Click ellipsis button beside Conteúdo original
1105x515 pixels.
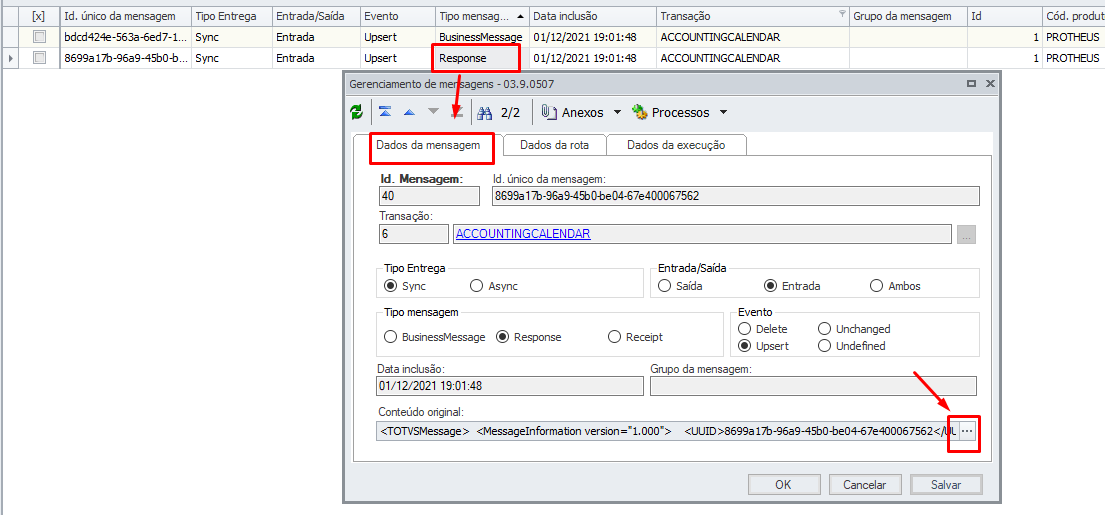point(968,430)
